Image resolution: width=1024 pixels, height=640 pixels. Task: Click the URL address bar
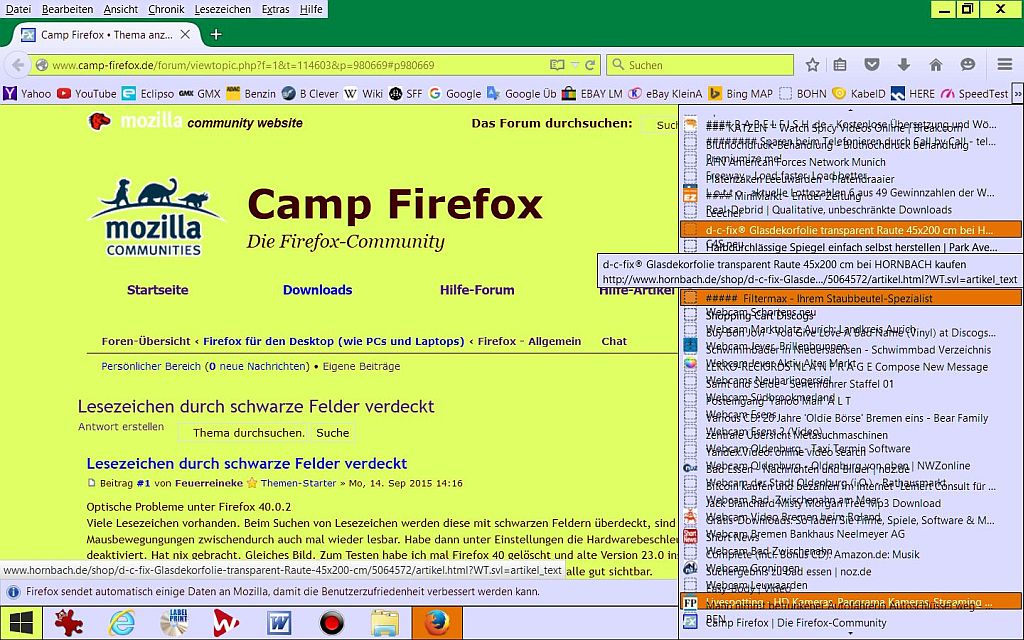point(297,65)
